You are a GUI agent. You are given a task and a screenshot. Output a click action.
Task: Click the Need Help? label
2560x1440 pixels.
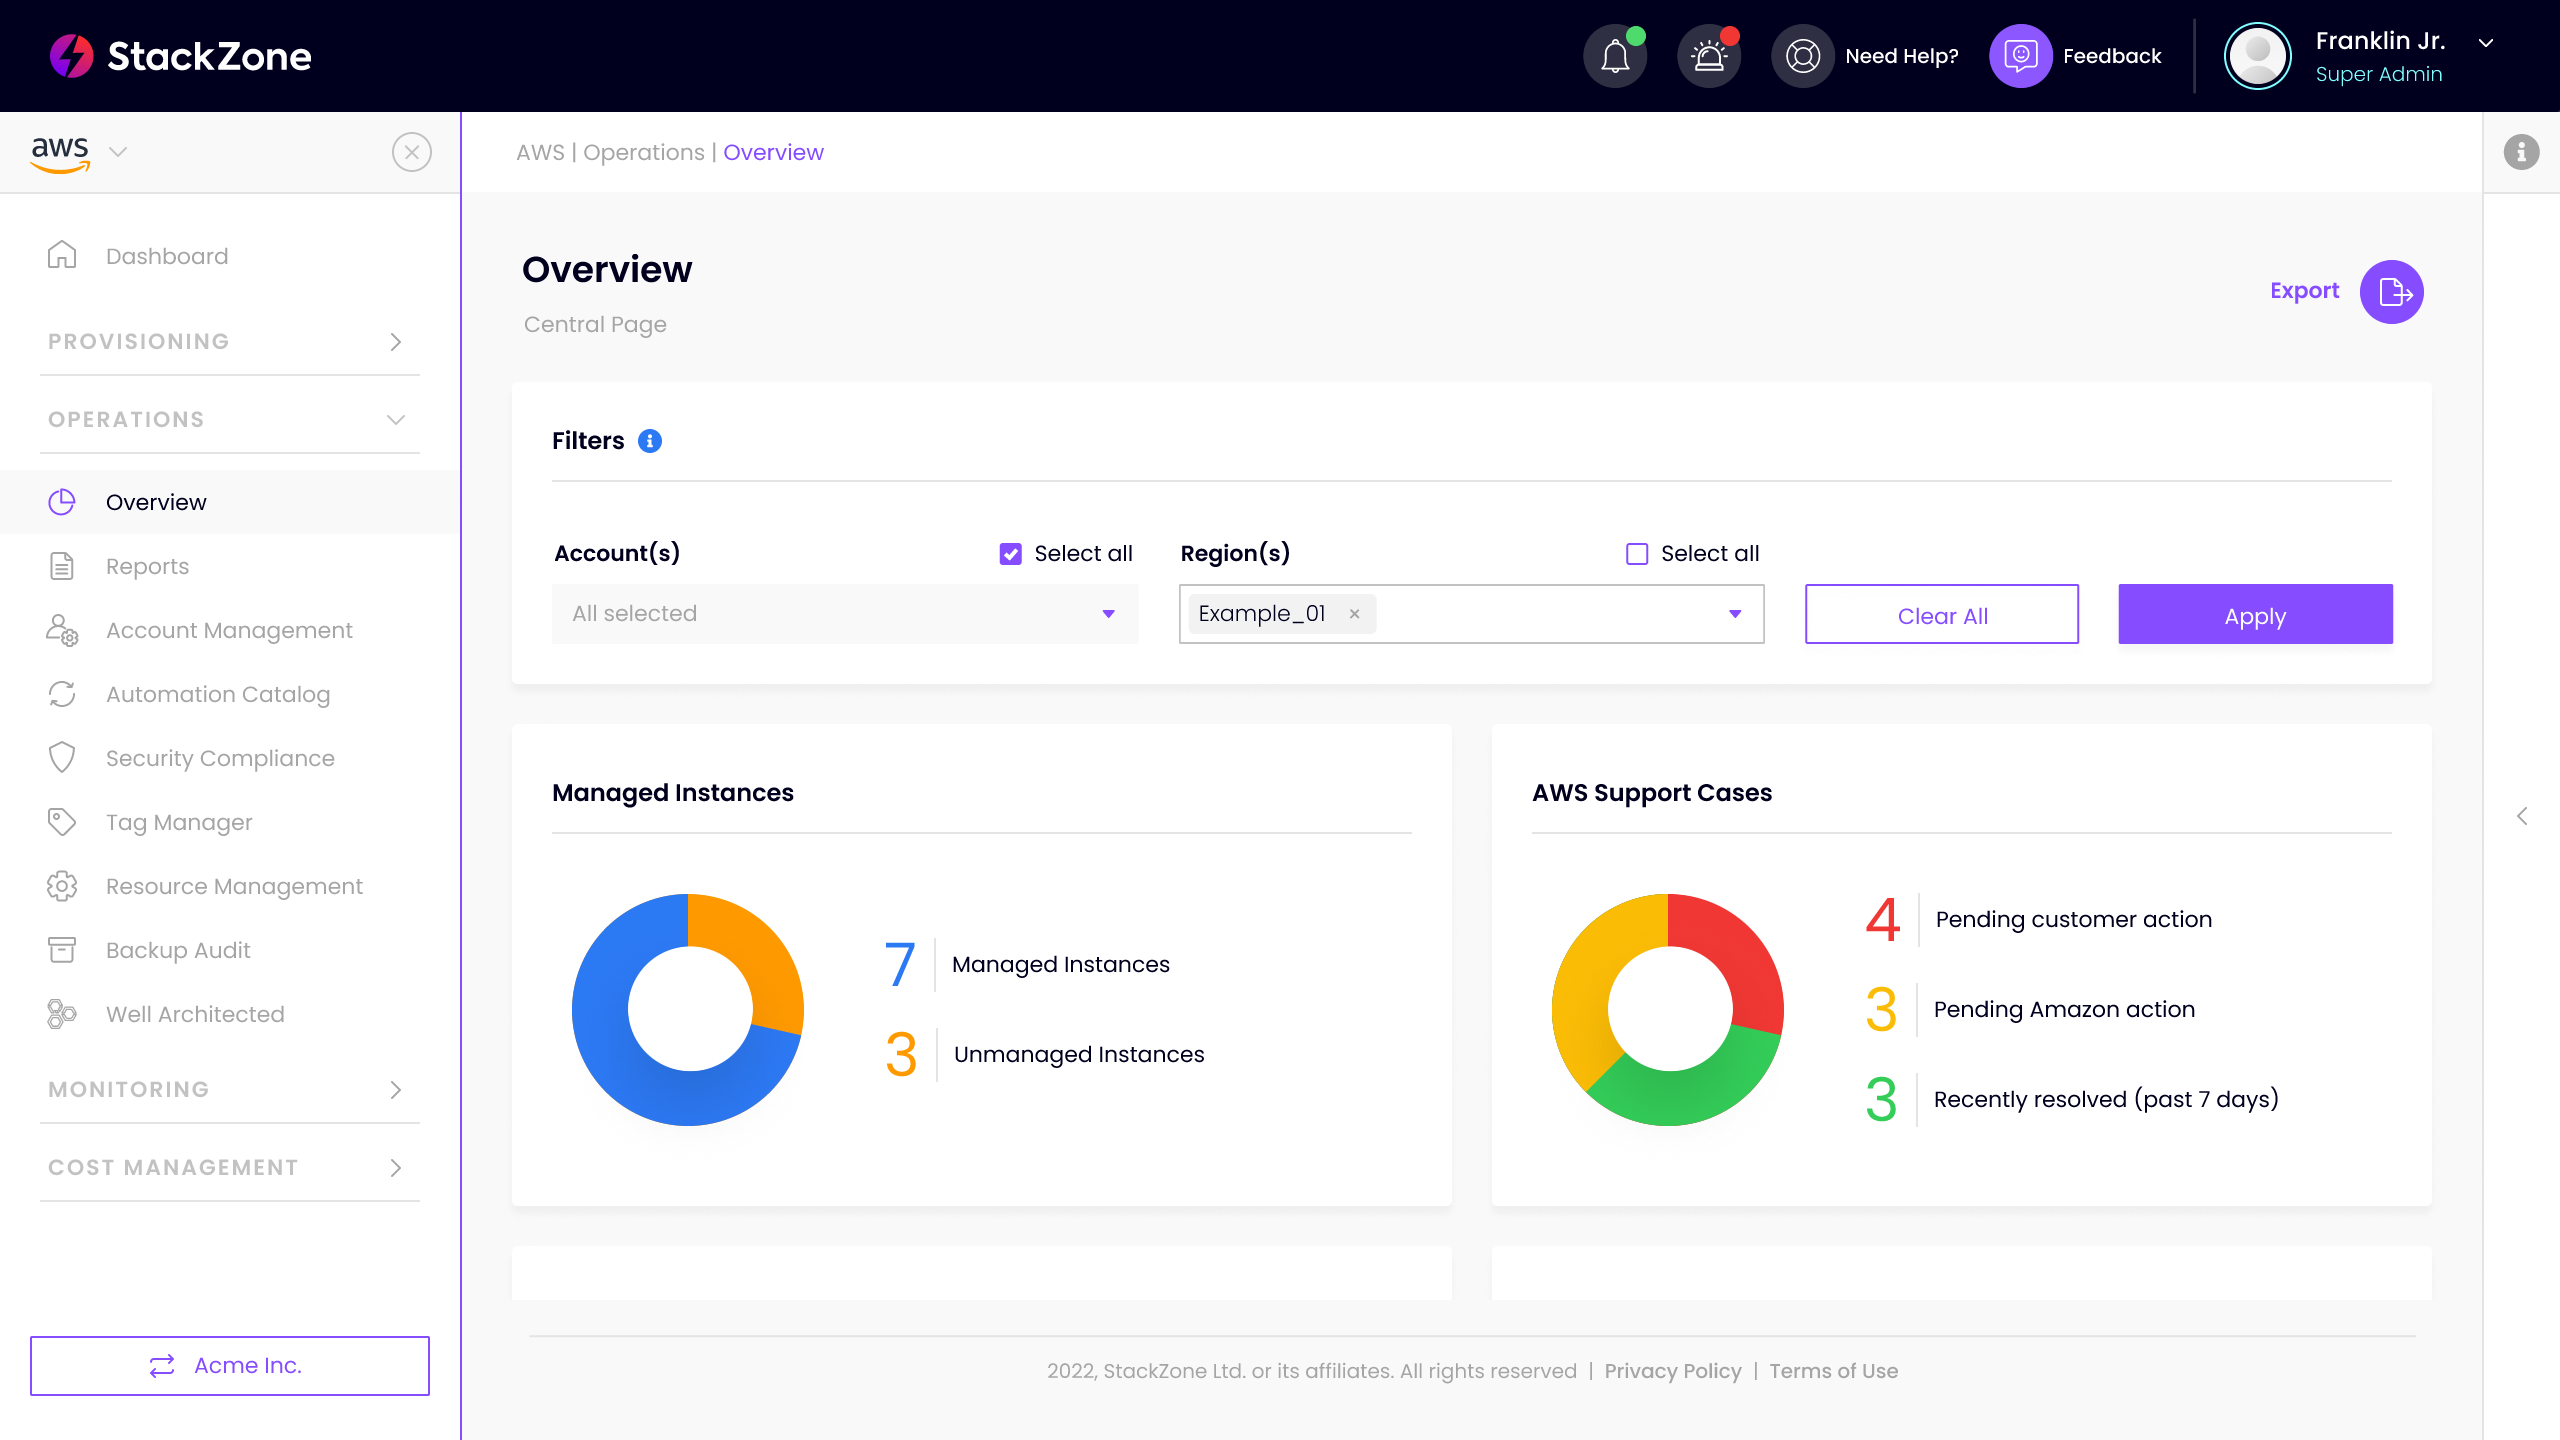point(1902,56)
